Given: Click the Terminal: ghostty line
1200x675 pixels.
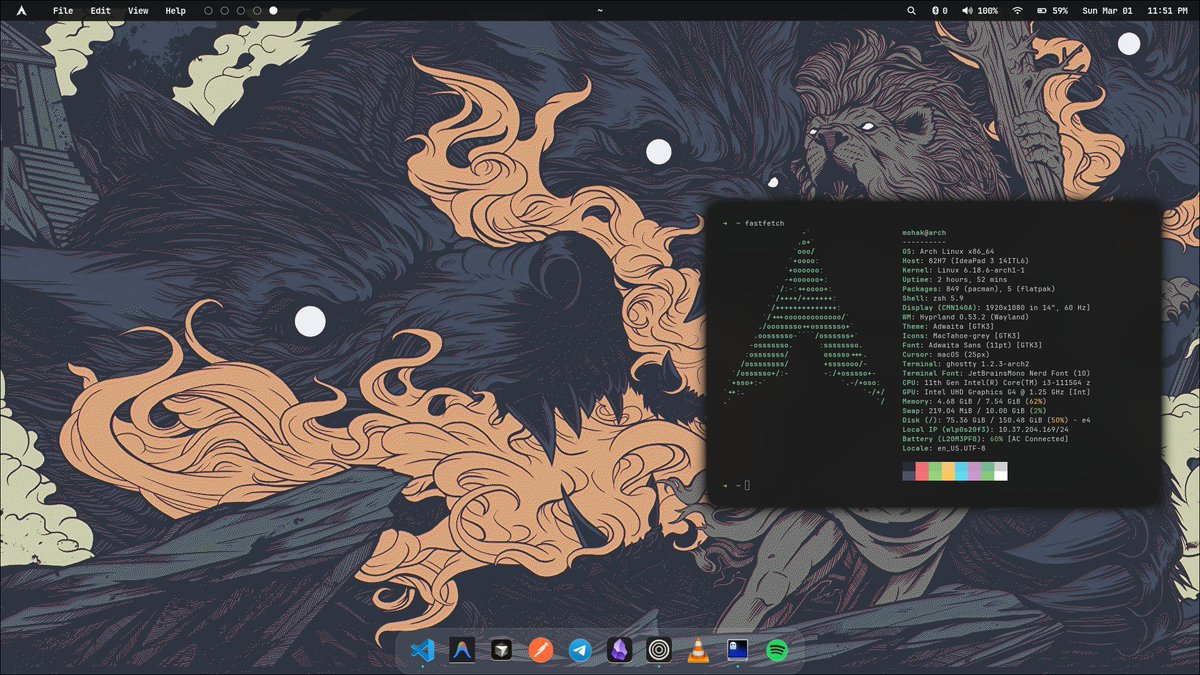Looking at the screenshot, I should pos(966,364).
